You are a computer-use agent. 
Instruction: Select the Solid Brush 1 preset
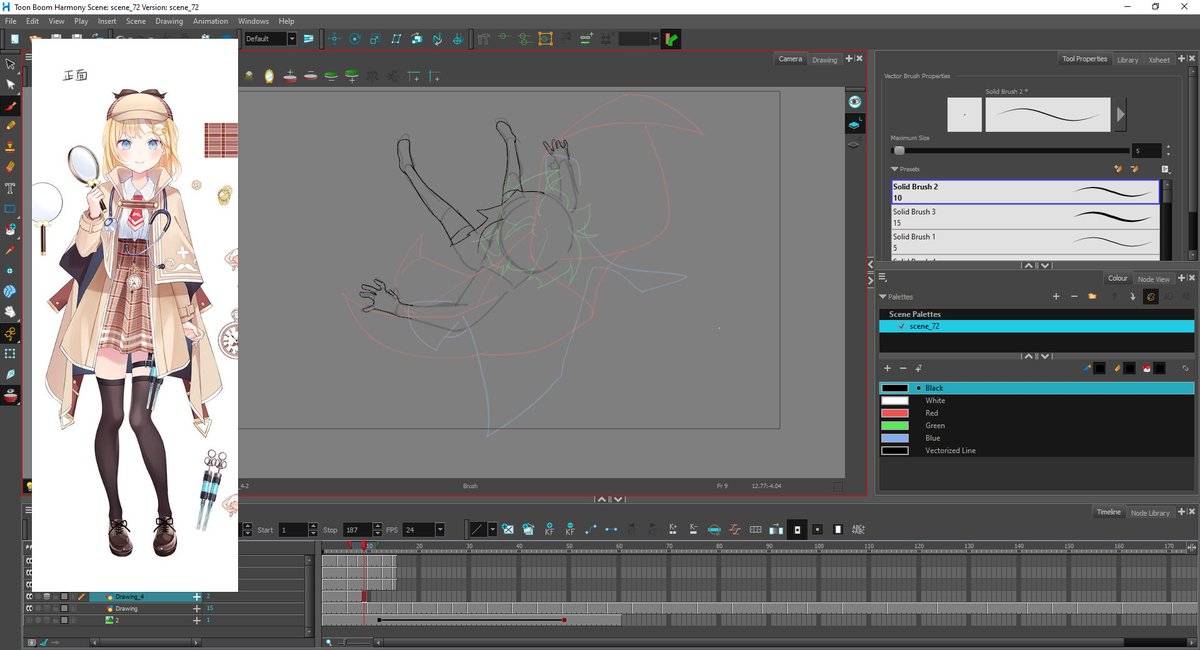click(1026, 242)
